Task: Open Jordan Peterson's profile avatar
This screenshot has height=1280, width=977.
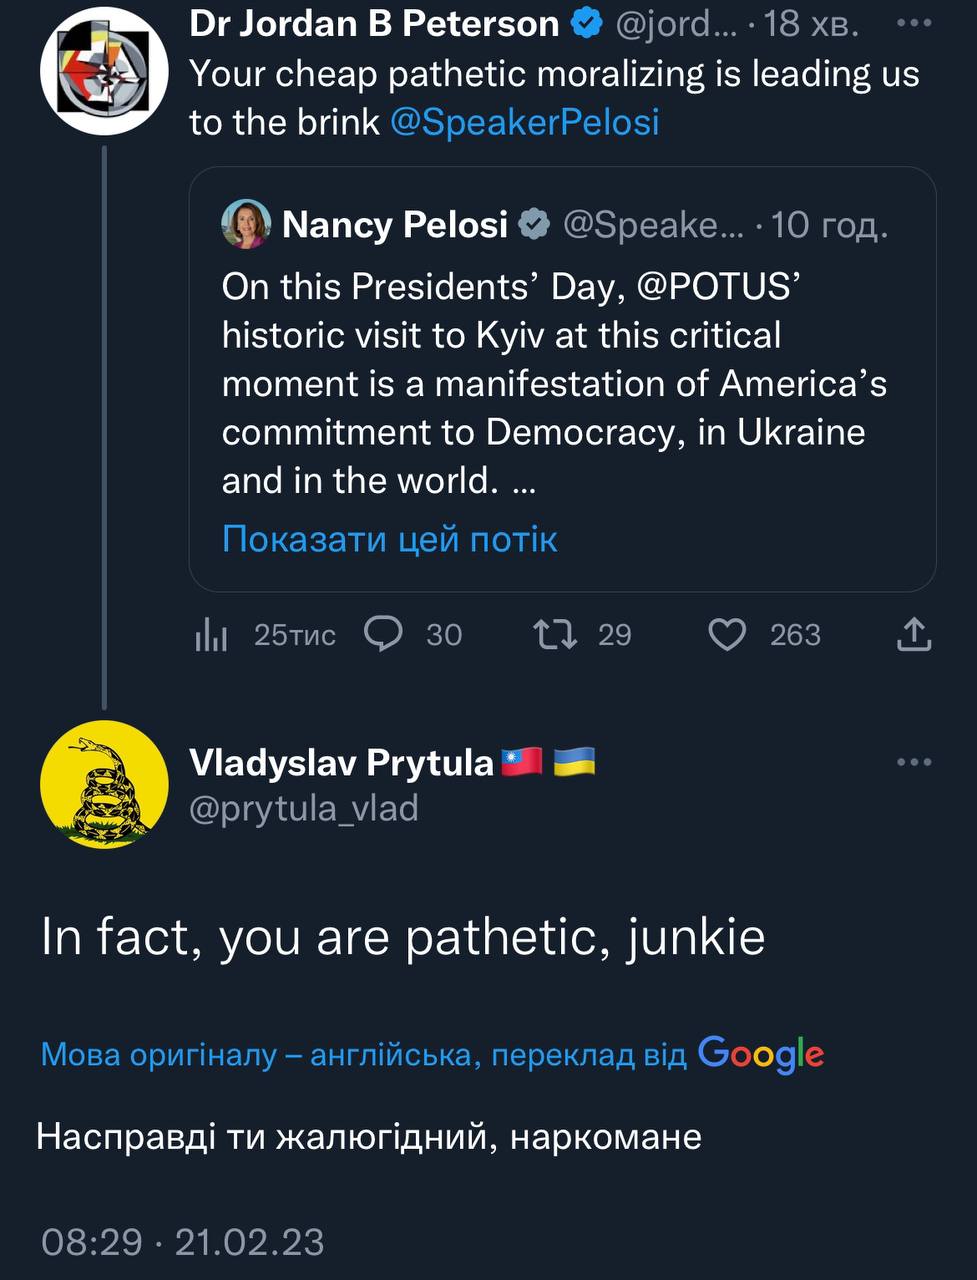Action: pos(104,70)
